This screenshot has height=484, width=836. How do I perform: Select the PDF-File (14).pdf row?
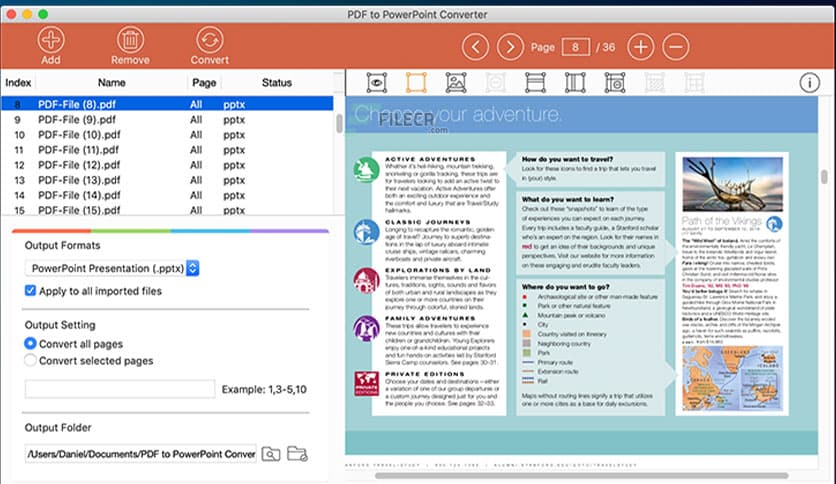(167, 195)
